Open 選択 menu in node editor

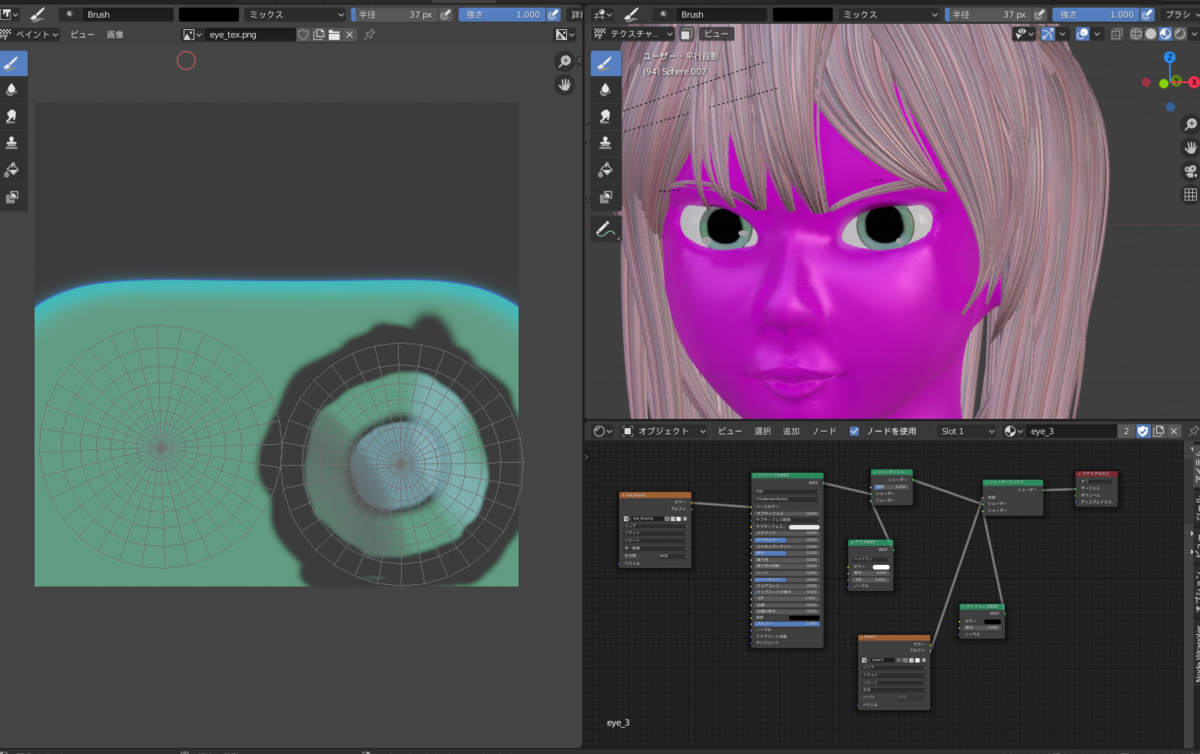pos(762,431)
